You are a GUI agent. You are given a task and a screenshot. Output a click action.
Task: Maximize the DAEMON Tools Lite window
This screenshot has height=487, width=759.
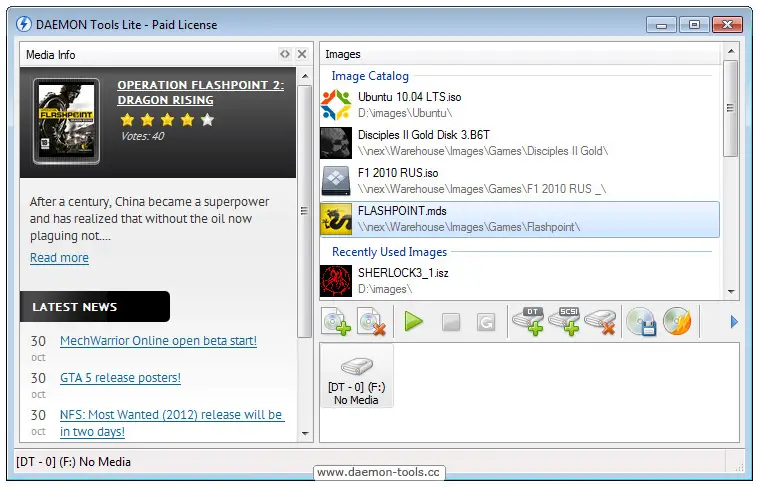pyautogui.click(x=694, y=25)
